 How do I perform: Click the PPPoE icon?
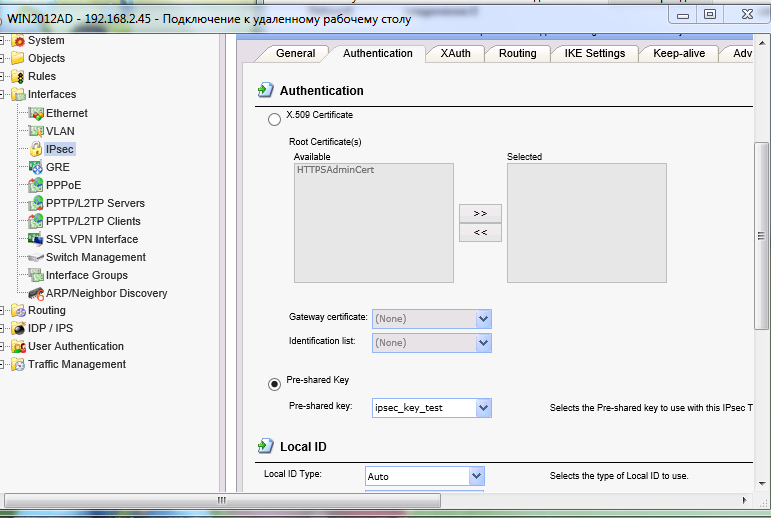pos(36,185)
